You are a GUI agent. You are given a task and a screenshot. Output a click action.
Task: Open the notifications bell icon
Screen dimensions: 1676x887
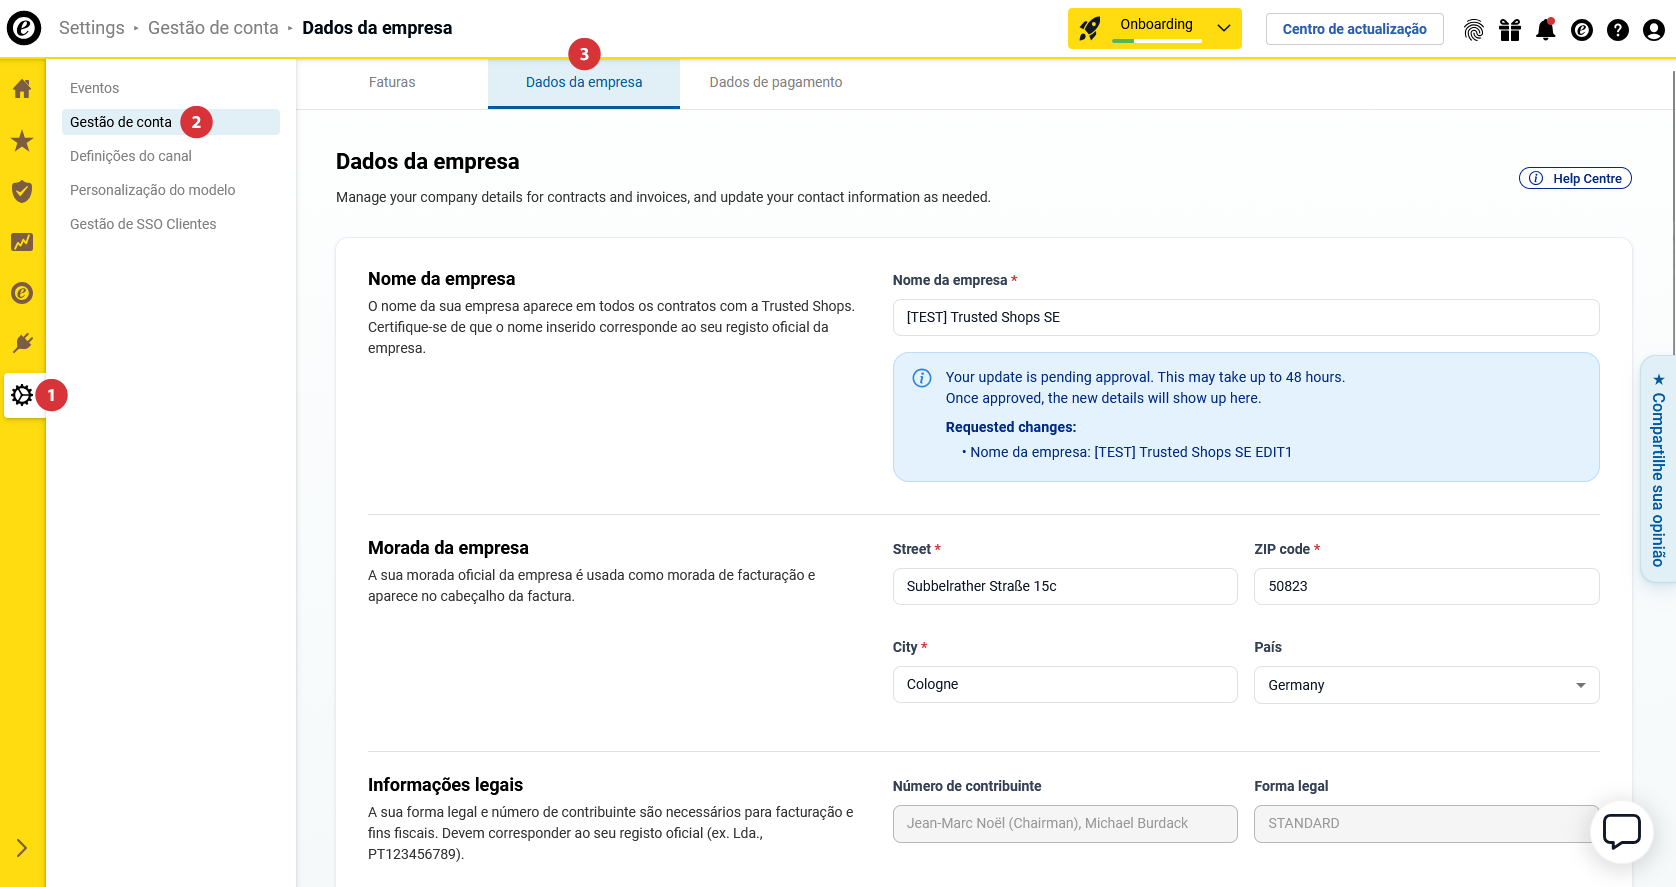click(x=1545, y=30)
